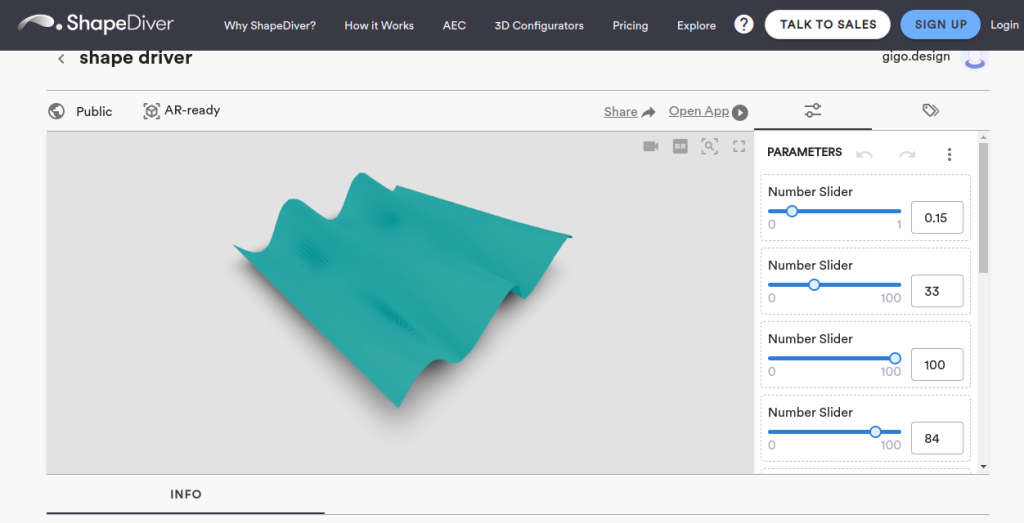
Task: Go back using the arrow beside shape driver
Action: [61, 59]
